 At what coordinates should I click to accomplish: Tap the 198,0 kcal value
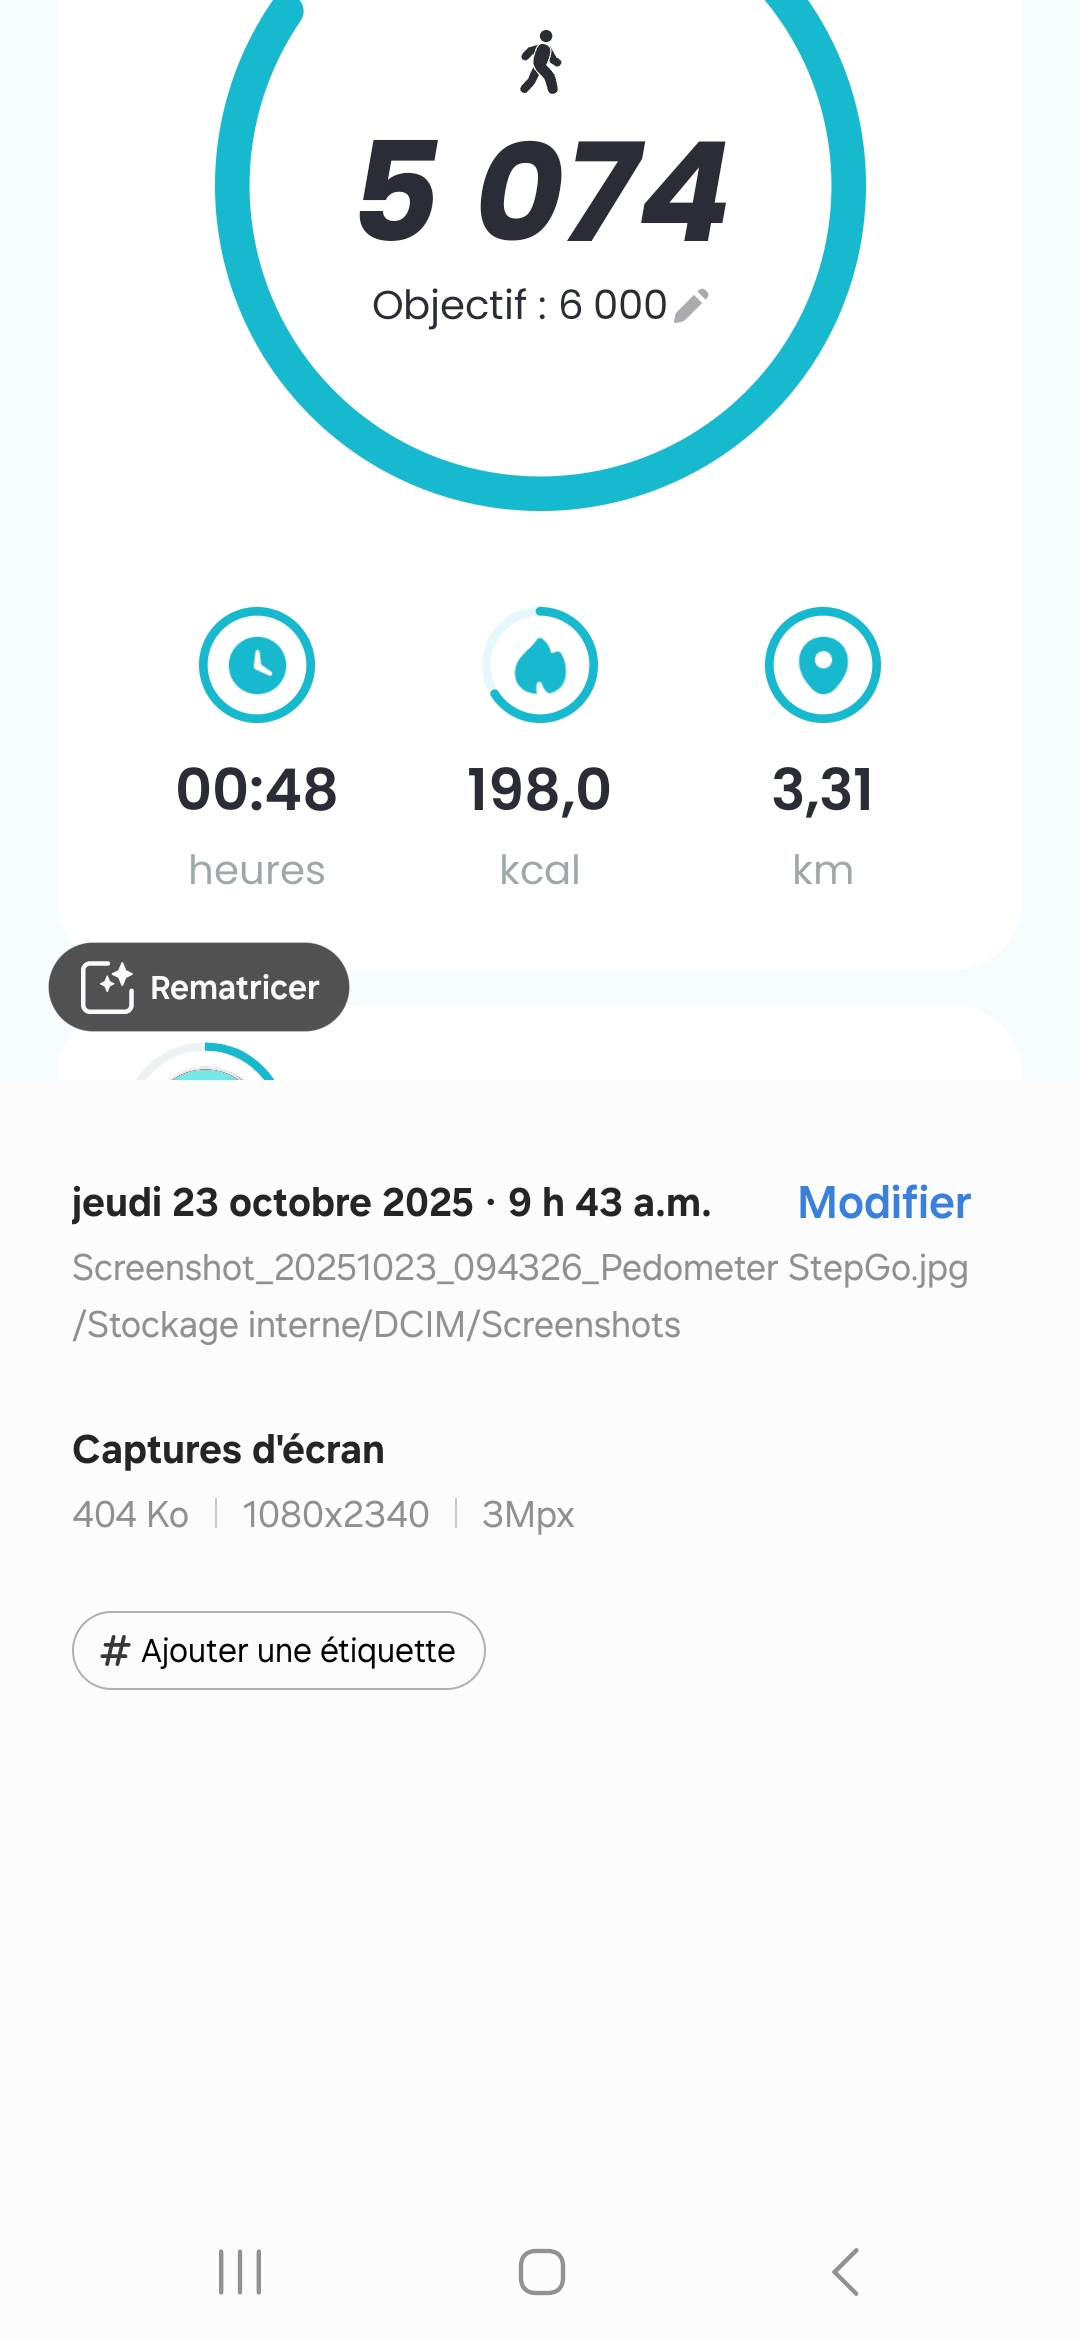pos(540,790)
